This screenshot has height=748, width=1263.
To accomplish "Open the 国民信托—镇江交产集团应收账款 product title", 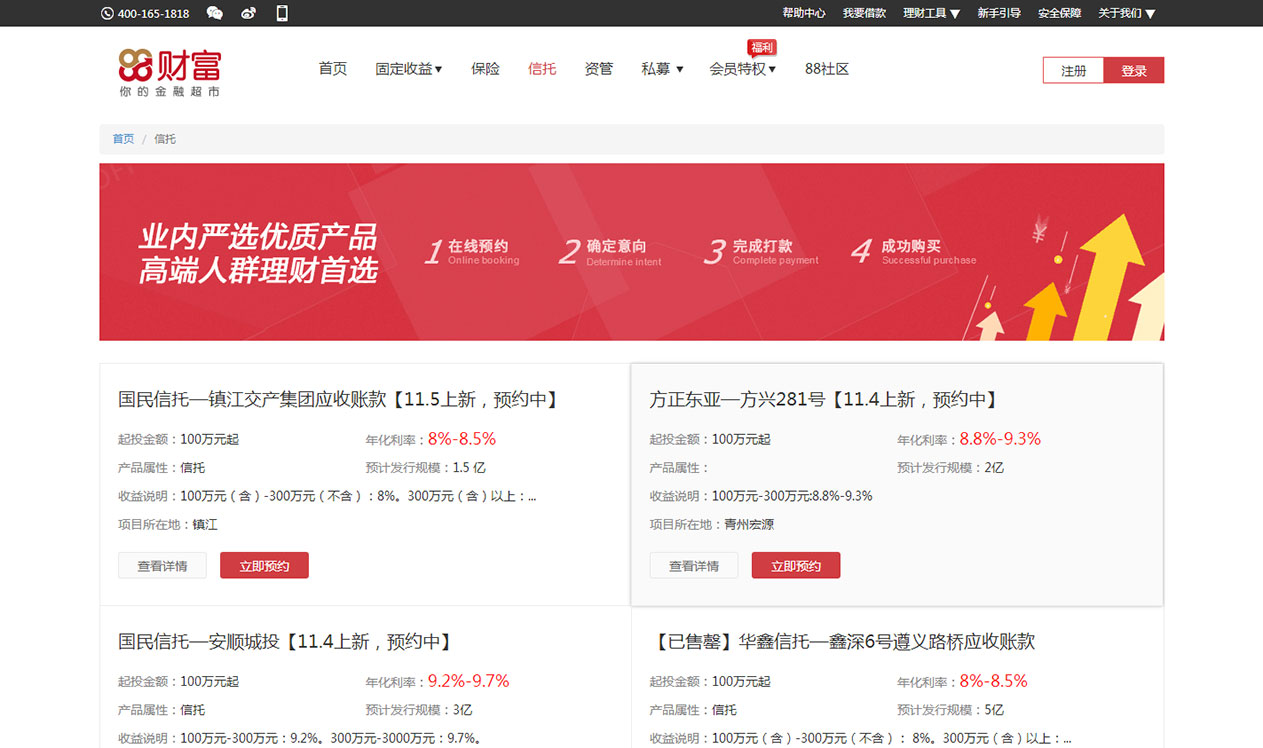I will pyautogui.click(x=338, y=400).
